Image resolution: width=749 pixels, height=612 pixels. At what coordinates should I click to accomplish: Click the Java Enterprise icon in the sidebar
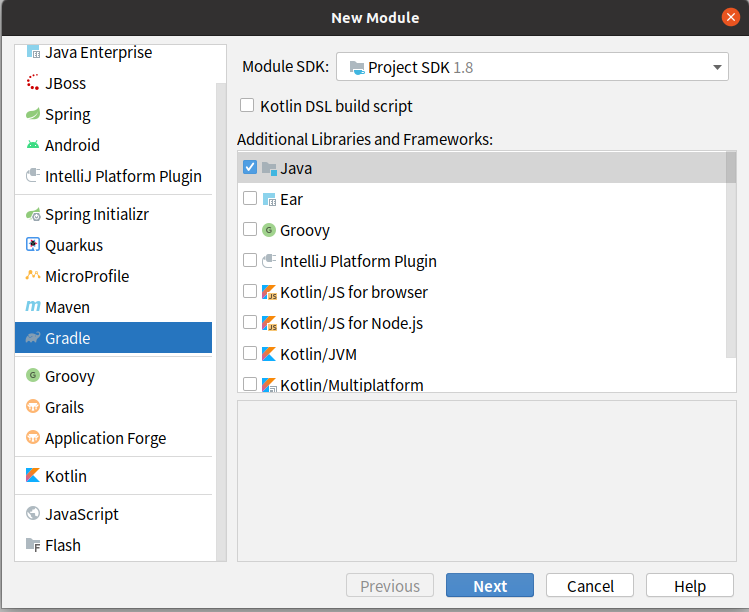(33, 51)
